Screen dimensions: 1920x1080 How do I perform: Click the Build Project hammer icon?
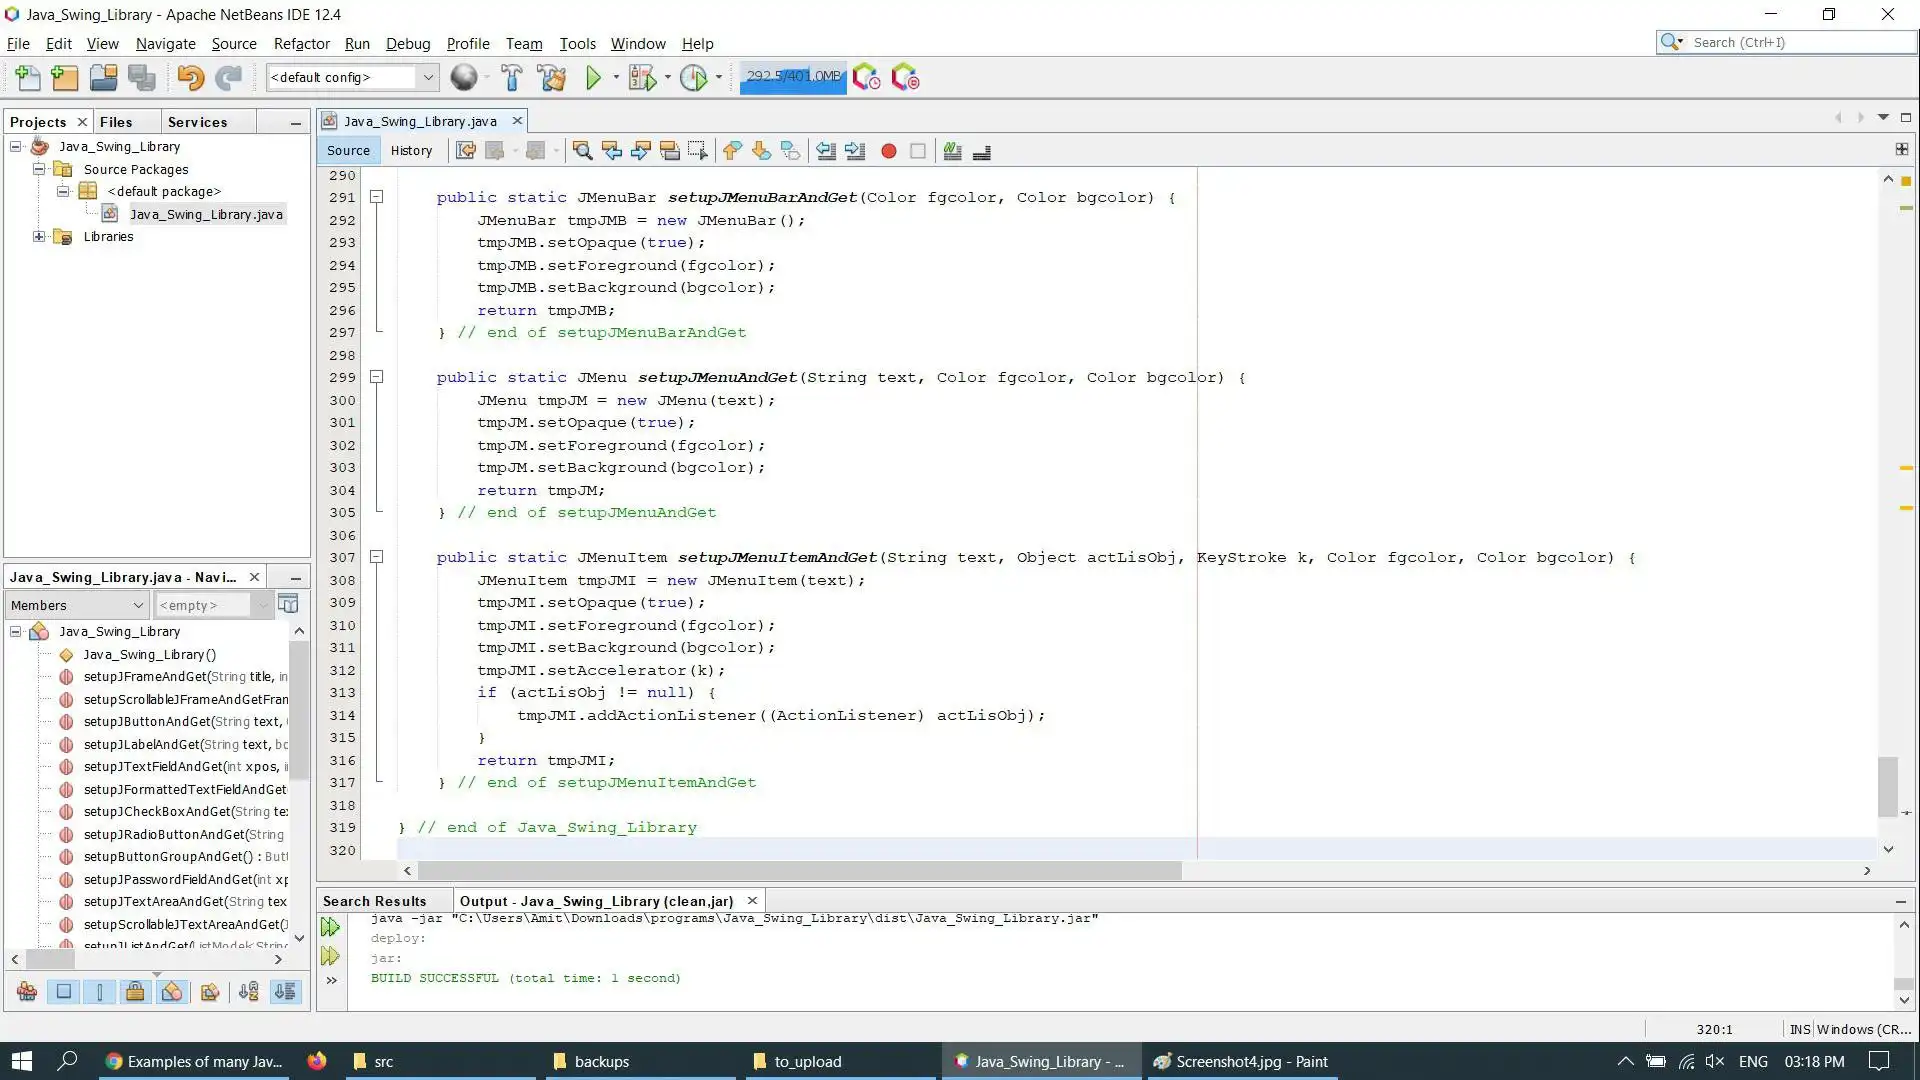(x=511, y=77)
